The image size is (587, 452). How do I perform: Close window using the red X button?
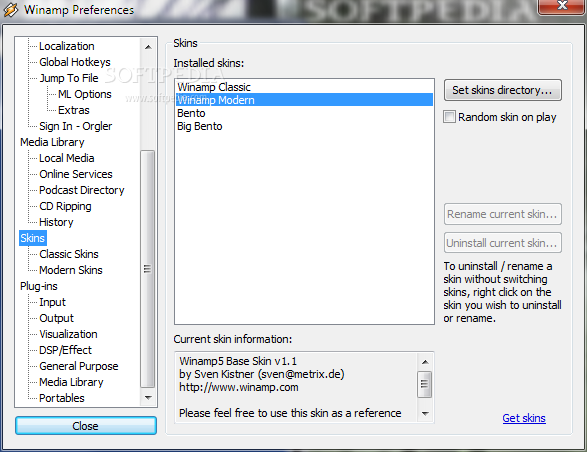point(562,6)
